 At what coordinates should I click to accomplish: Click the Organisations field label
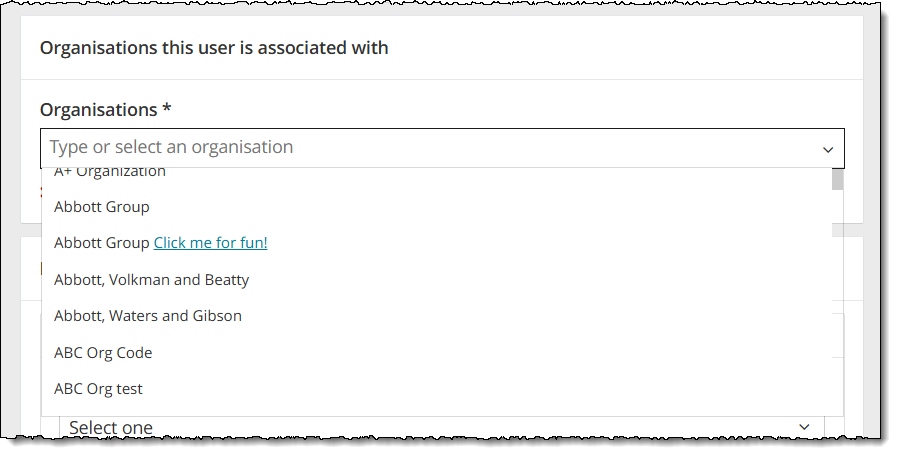(98, 110)
